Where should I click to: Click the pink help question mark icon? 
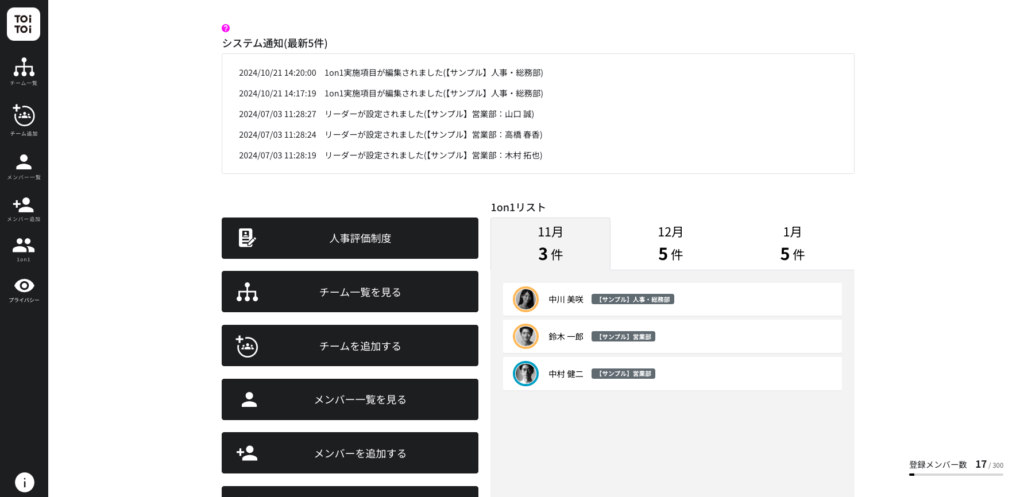pyautogui.click(x=226, y=28)
